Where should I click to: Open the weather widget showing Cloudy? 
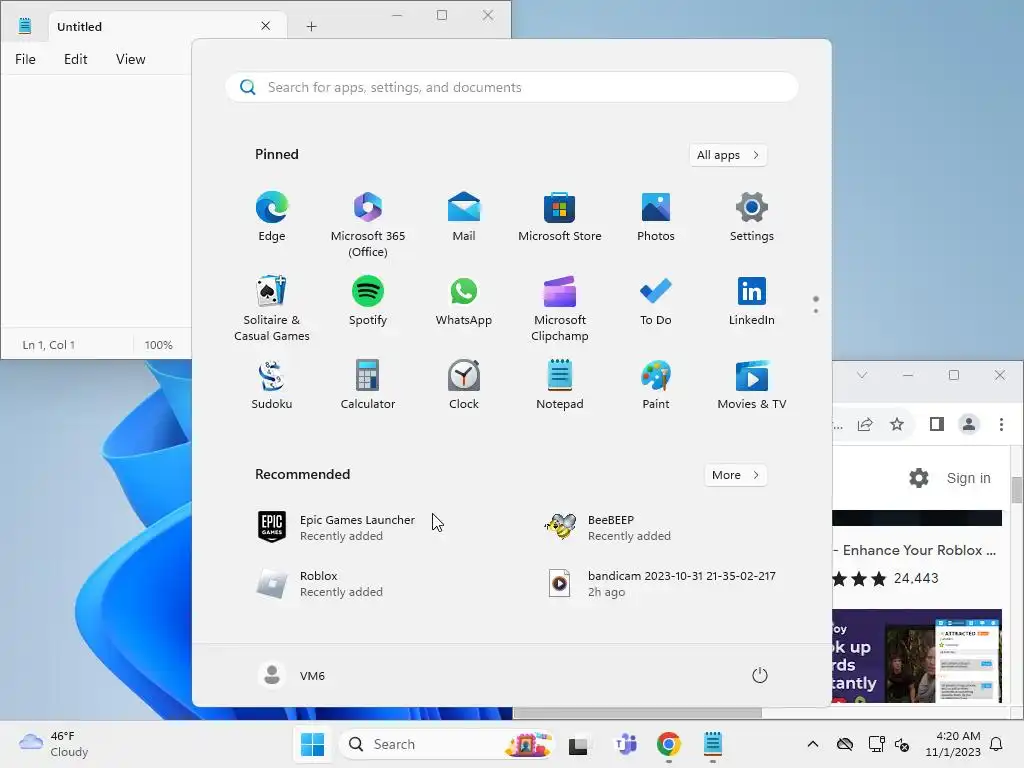pyautogui.click(x=54, y=744)
